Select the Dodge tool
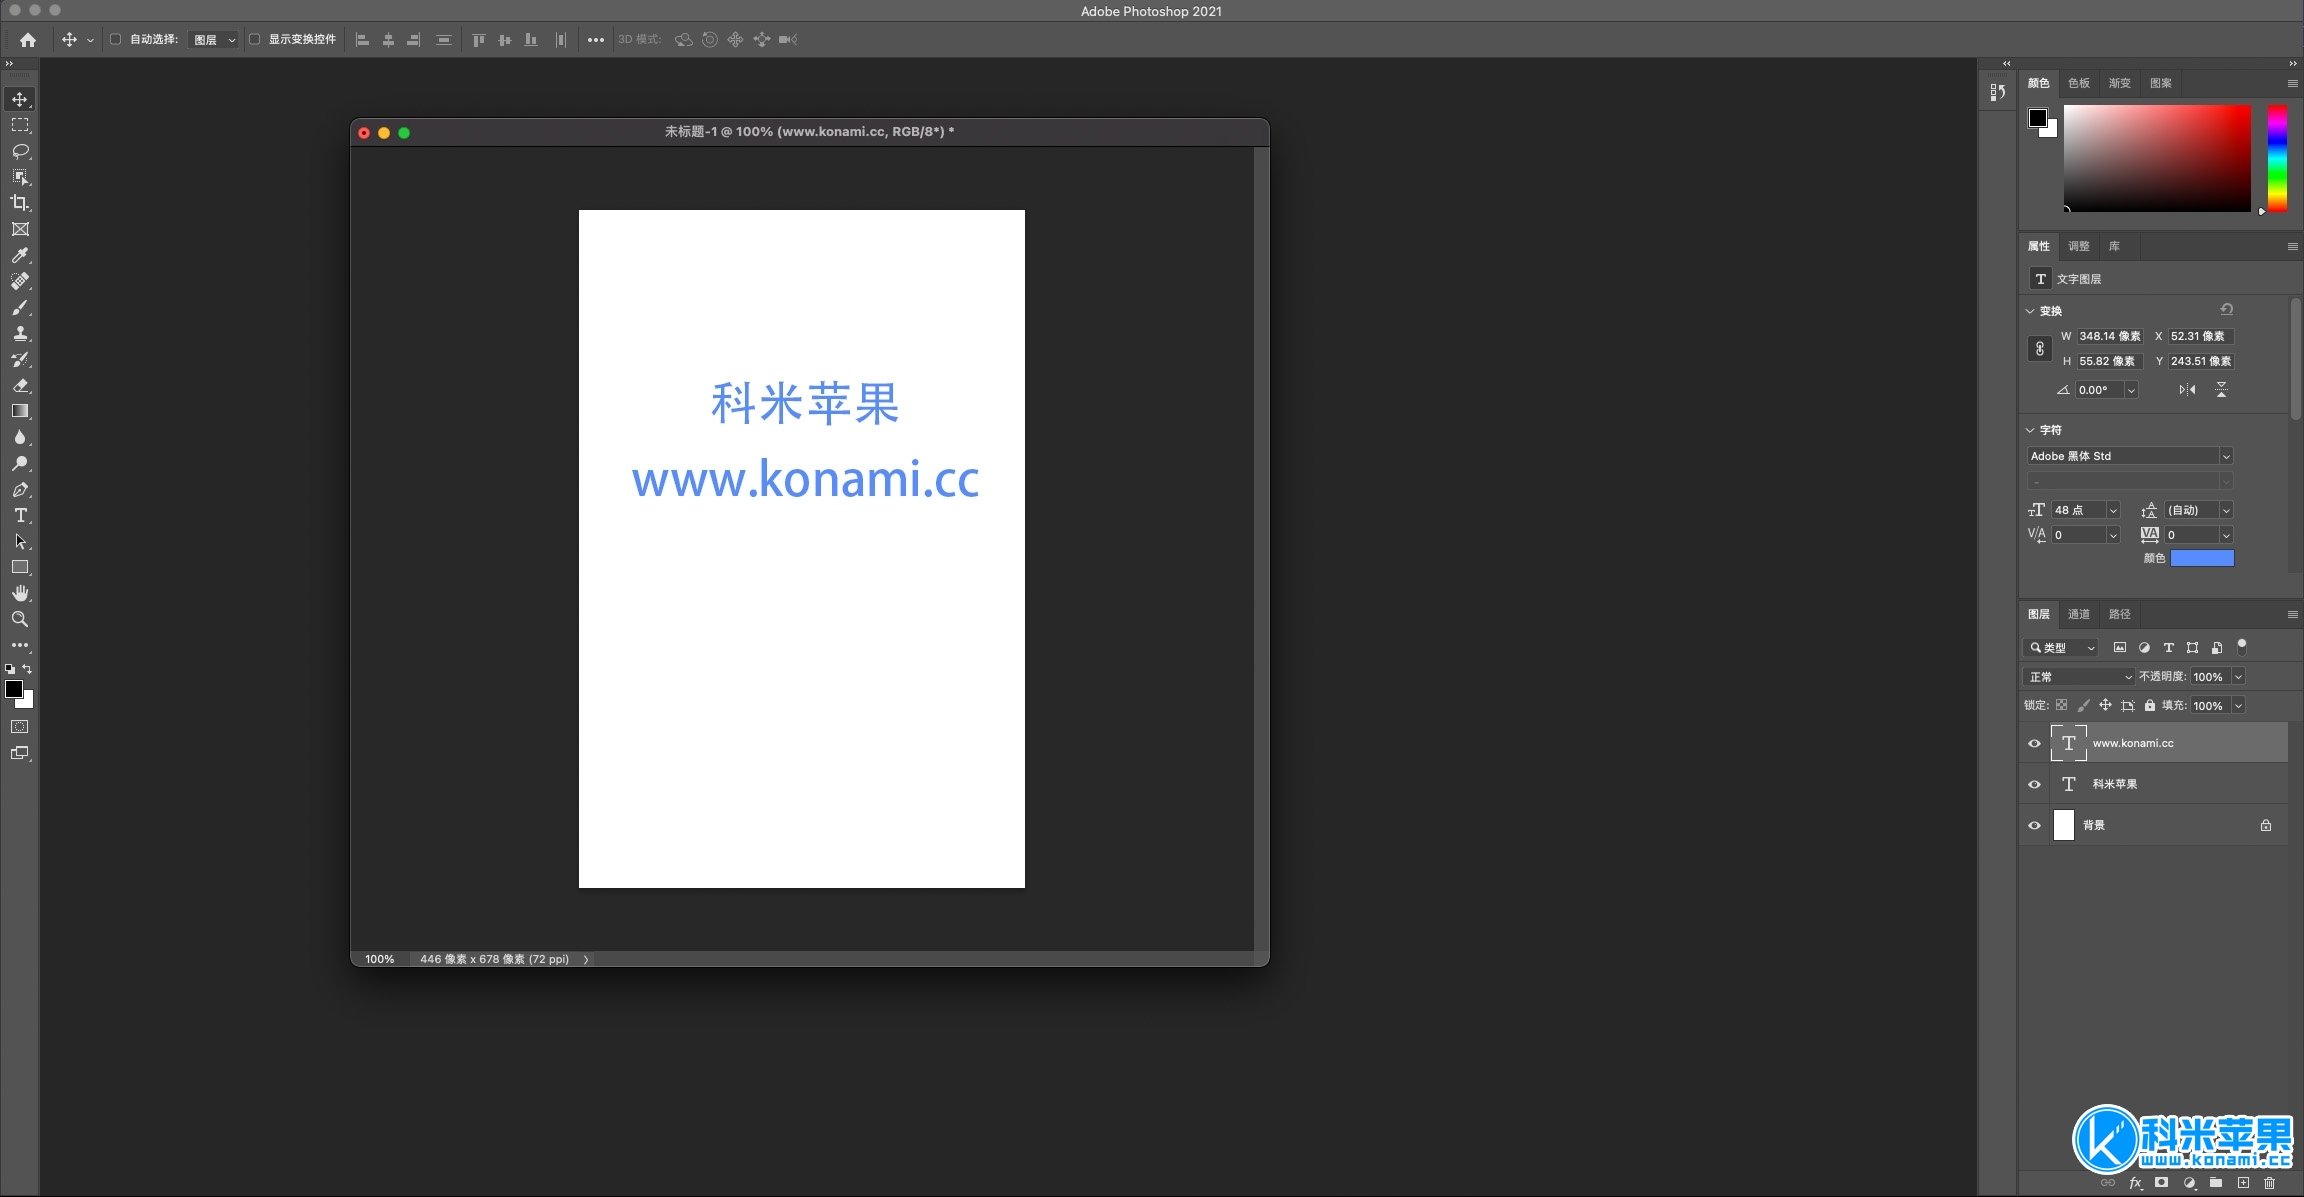Viewport: 2304px width, 1197px height. [20, 463]
